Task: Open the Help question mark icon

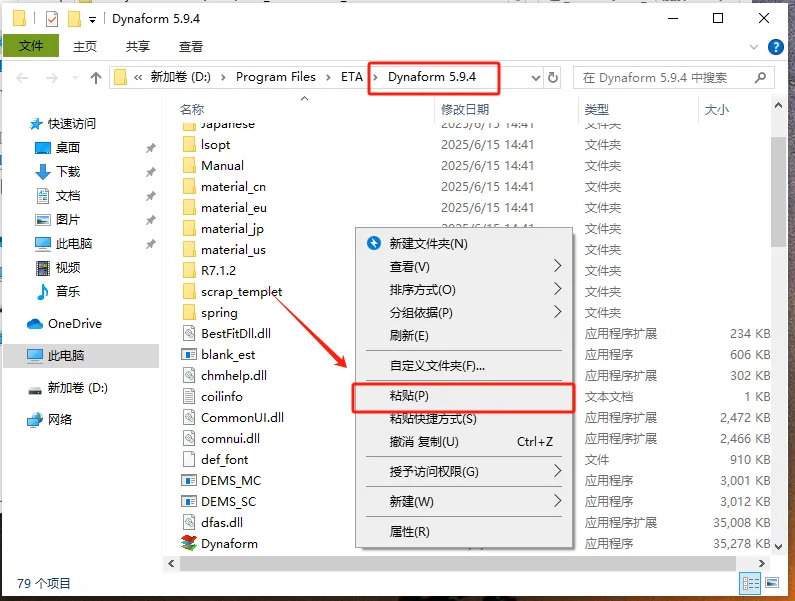Action: point(776,47)
